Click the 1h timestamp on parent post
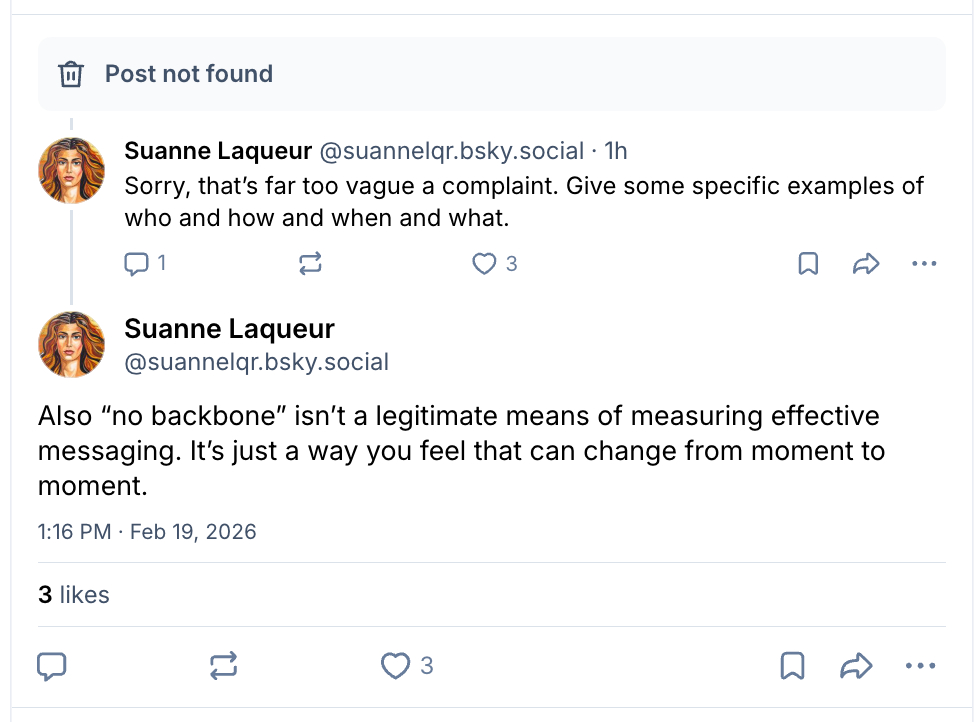The image size is (974, 722). point(616,151)
